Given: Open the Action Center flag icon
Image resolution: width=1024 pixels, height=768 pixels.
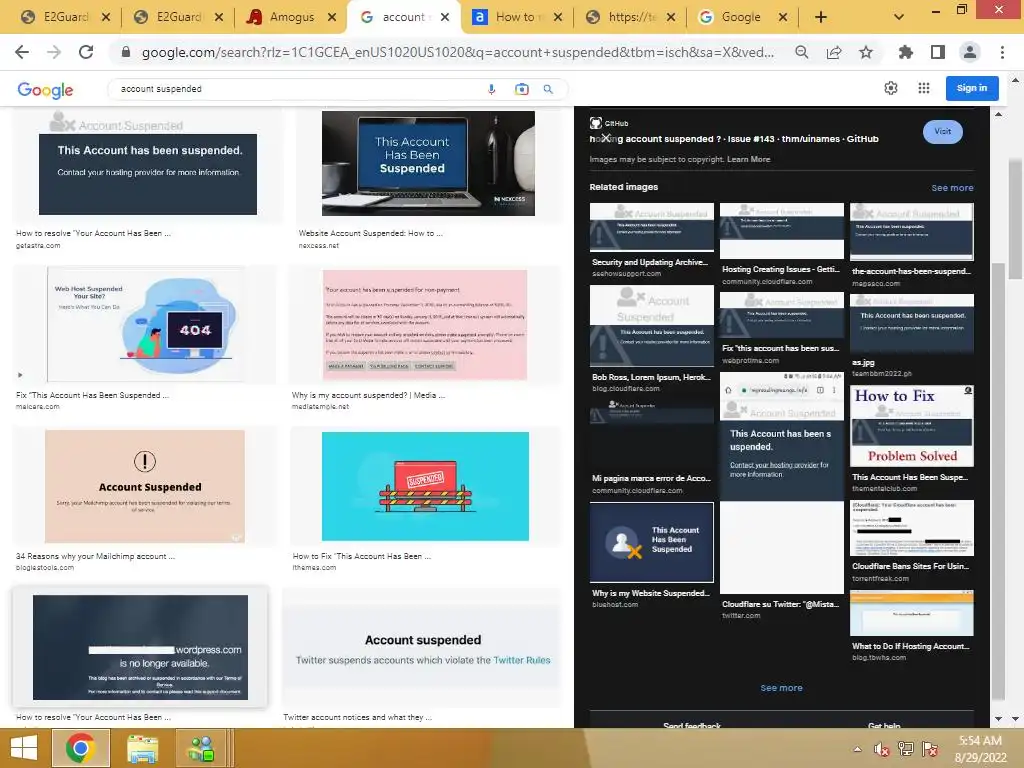Looking at the screenshot, I should click(x=930, y=749).
